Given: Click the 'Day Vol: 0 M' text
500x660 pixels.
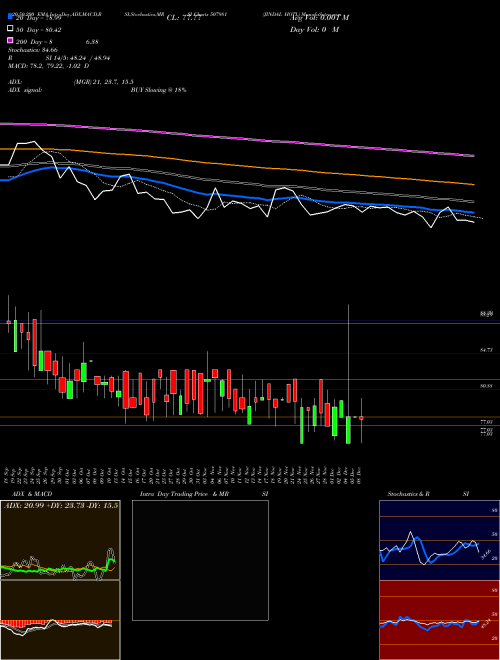Looking at the screenshot, I should point(314,29).
